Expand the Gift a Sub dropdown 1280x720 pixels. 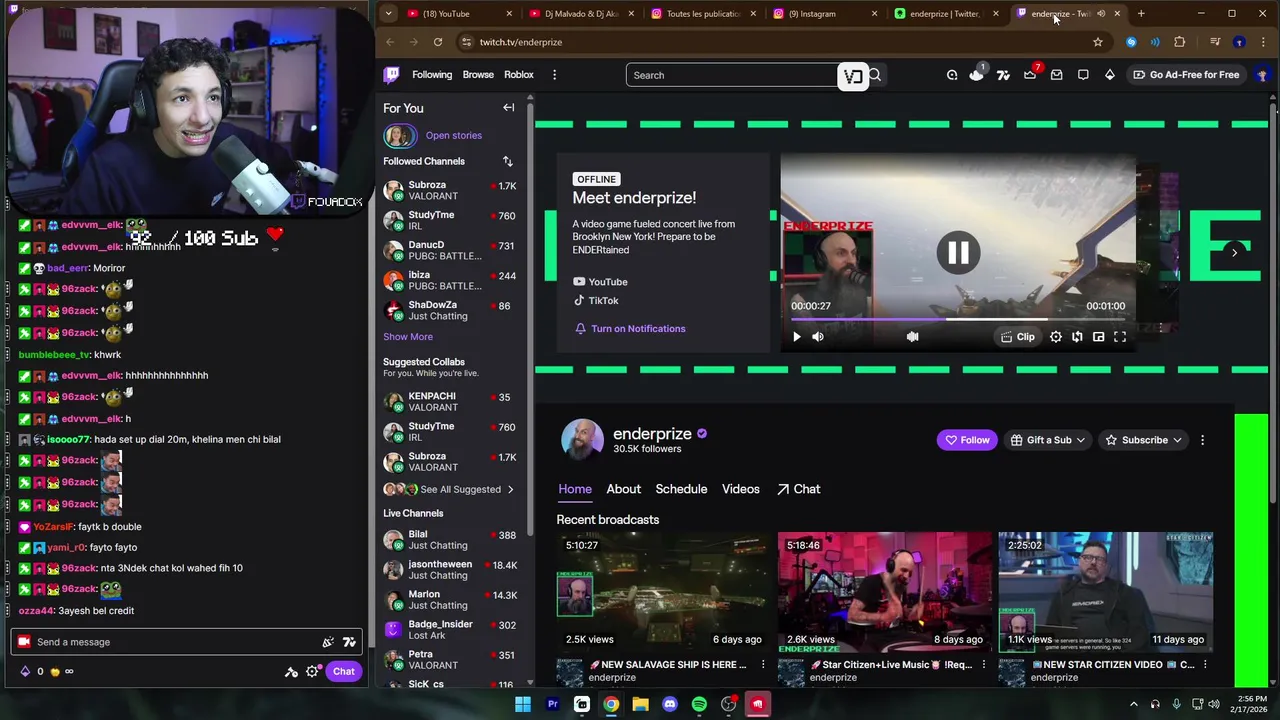click(1048, 440)
